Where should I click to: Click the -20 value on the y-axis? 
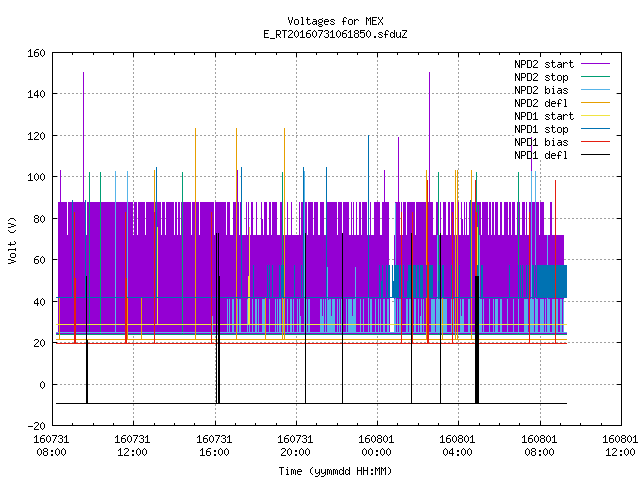(36, 426)
